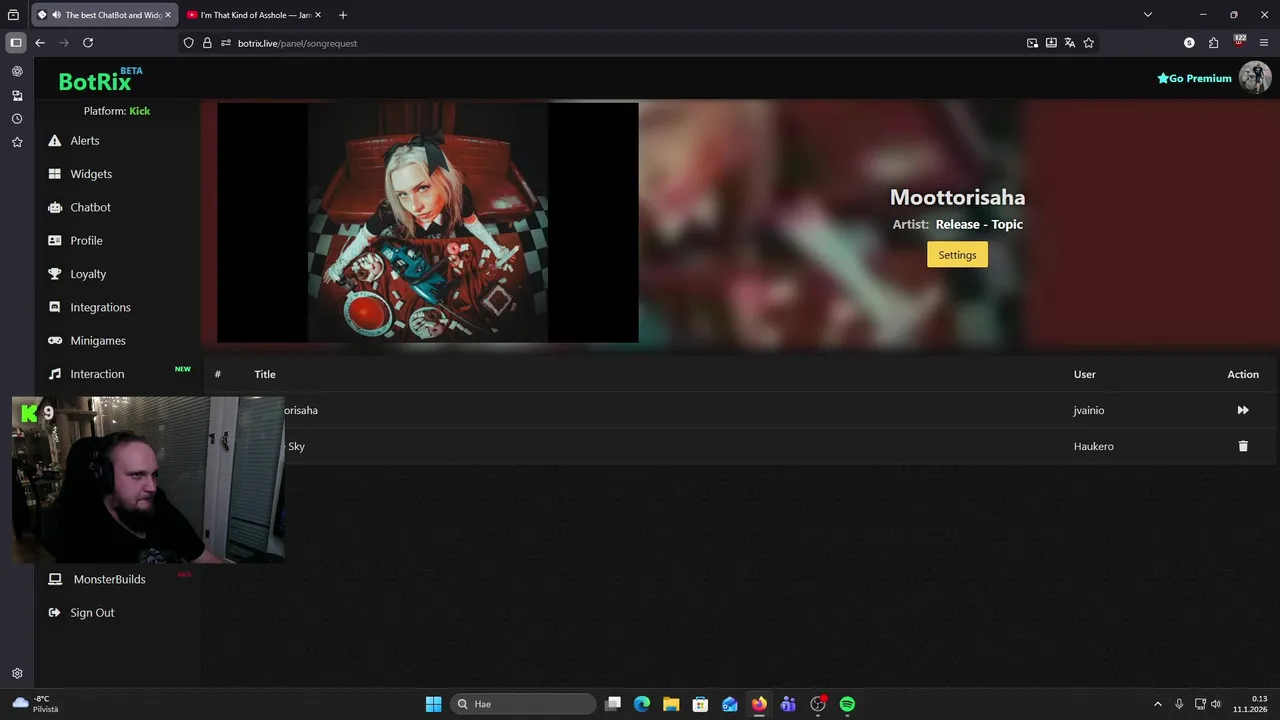This screenshot has height=720, width=1280.
Task: Open the list all tabs dropdown
Action: 1148,15
